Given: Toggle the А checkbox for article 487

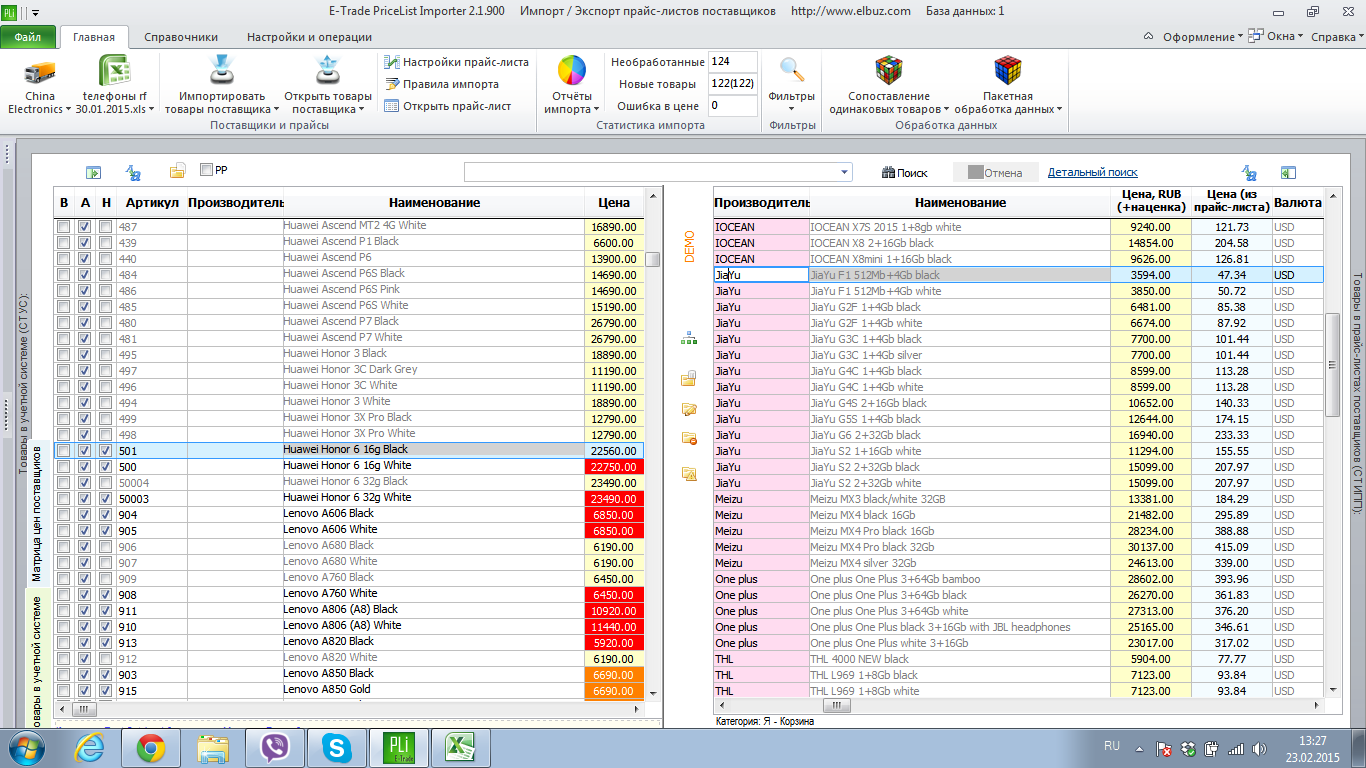Looking at the screenshot, I should [x=85, y=227].
